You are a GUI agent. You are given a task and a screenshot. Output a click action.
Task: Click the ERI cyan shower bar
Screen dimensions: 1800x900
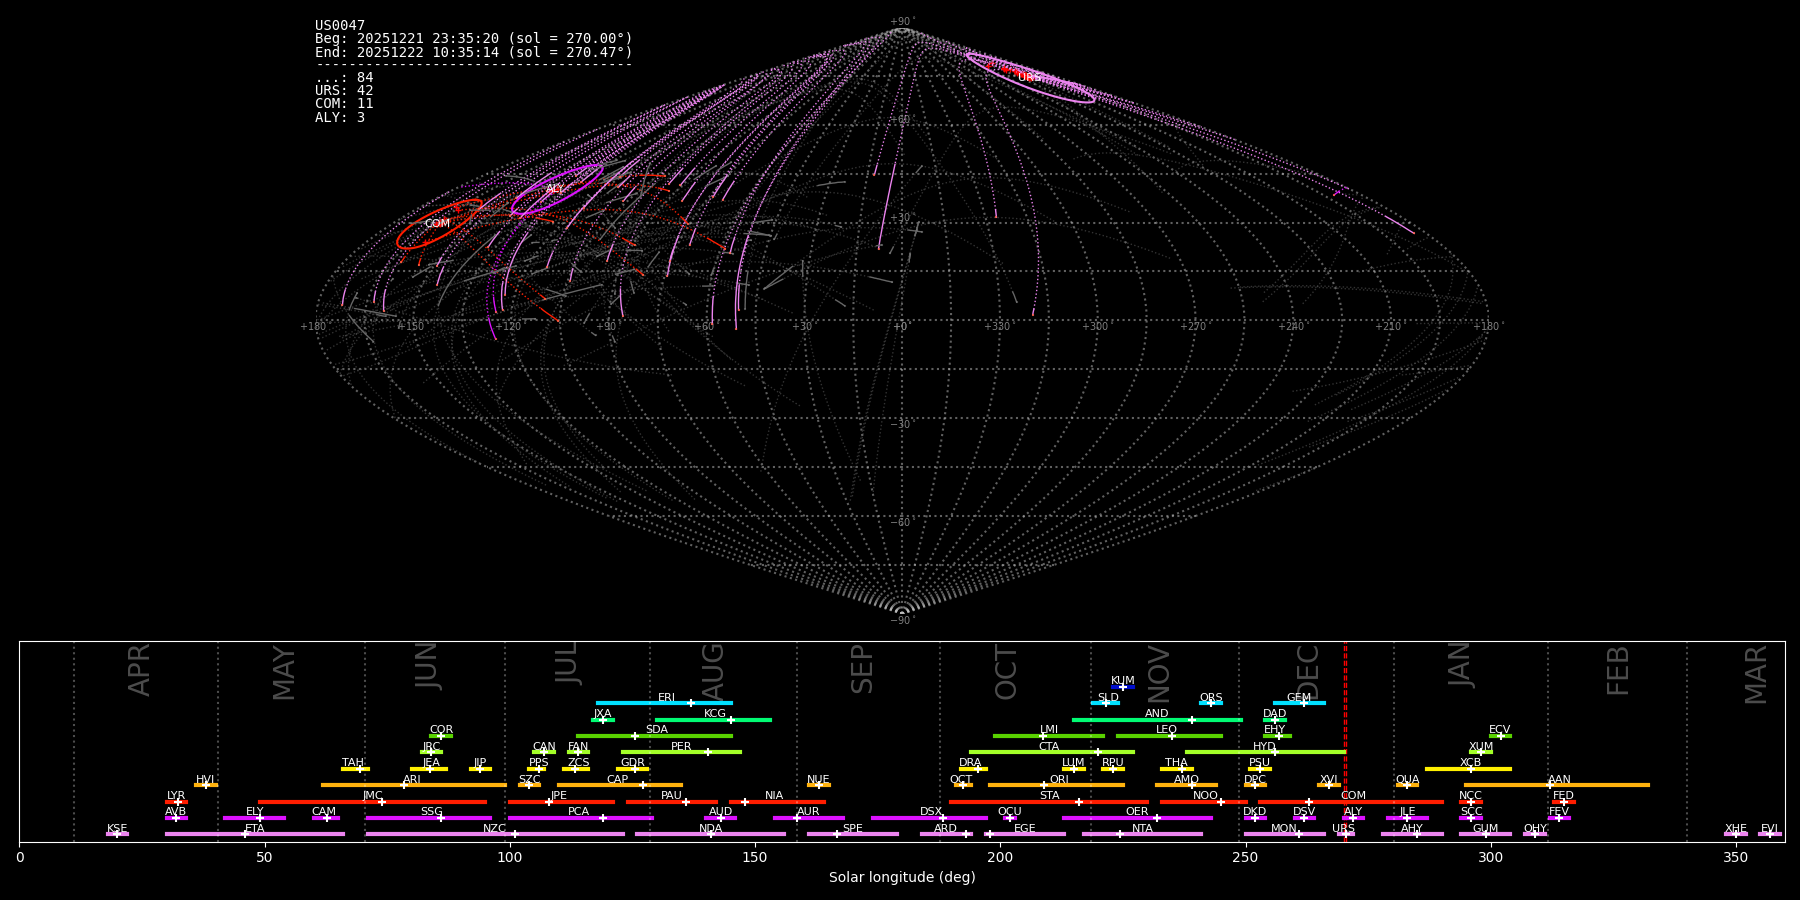click(x=664, y=703)
